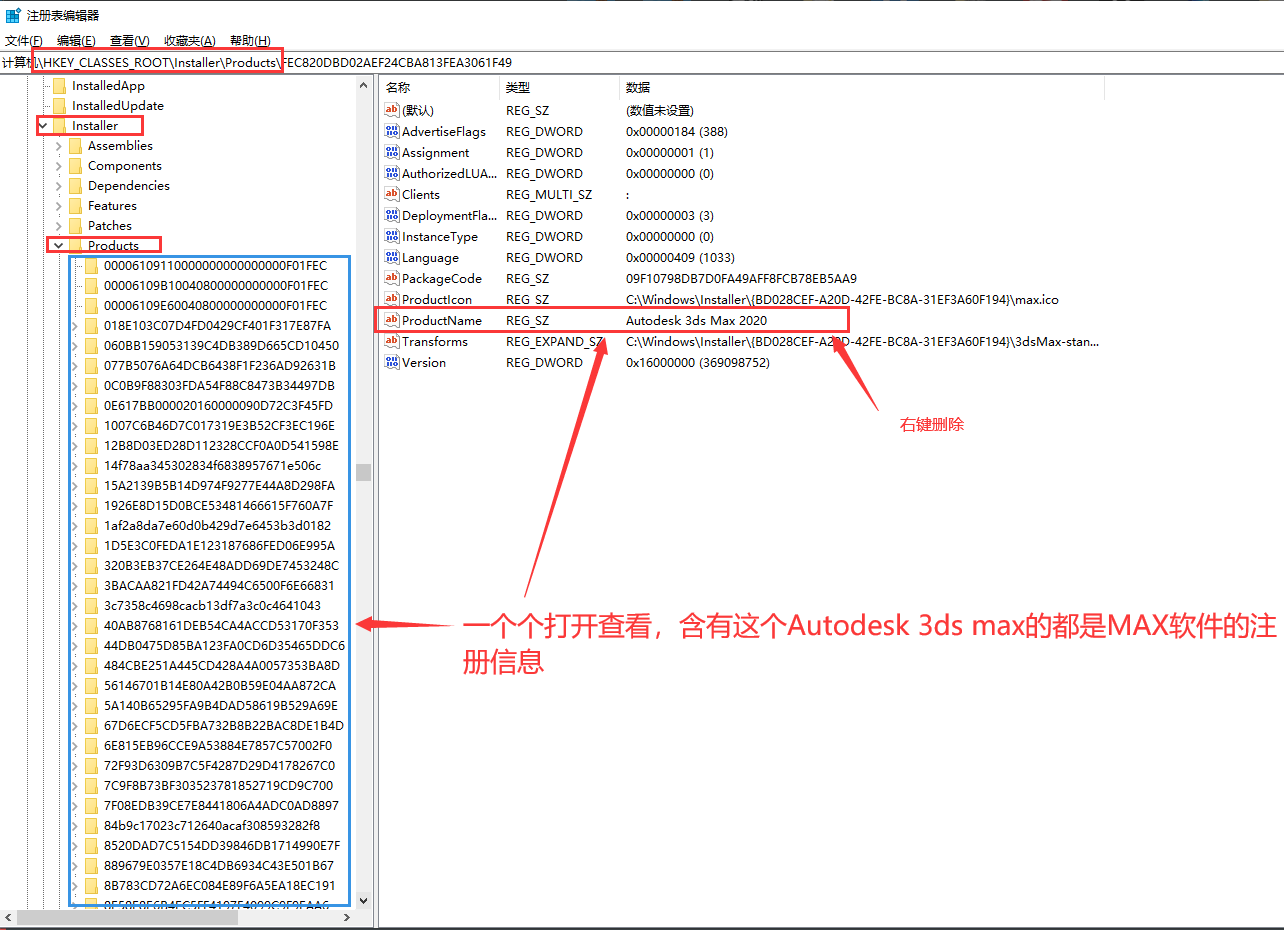Click the tree pane scrollbar down arrow

(363, 899)
